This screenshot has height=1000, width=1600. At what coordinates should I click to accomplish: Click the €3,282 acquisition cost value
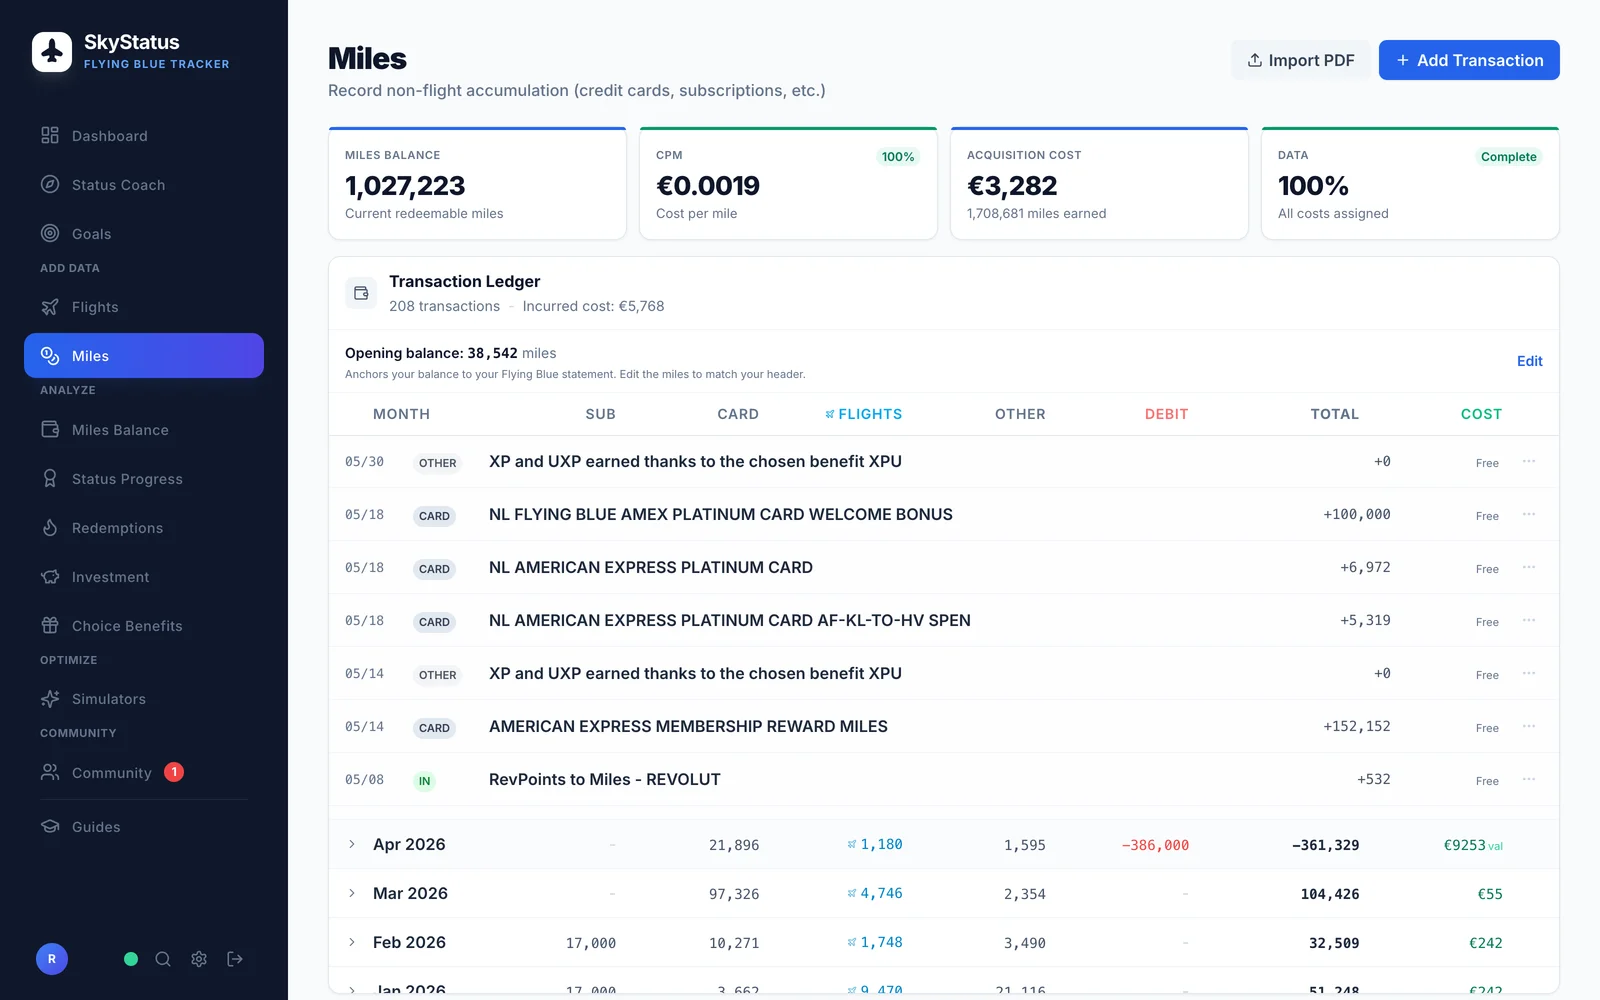[x=1012, y=186]
